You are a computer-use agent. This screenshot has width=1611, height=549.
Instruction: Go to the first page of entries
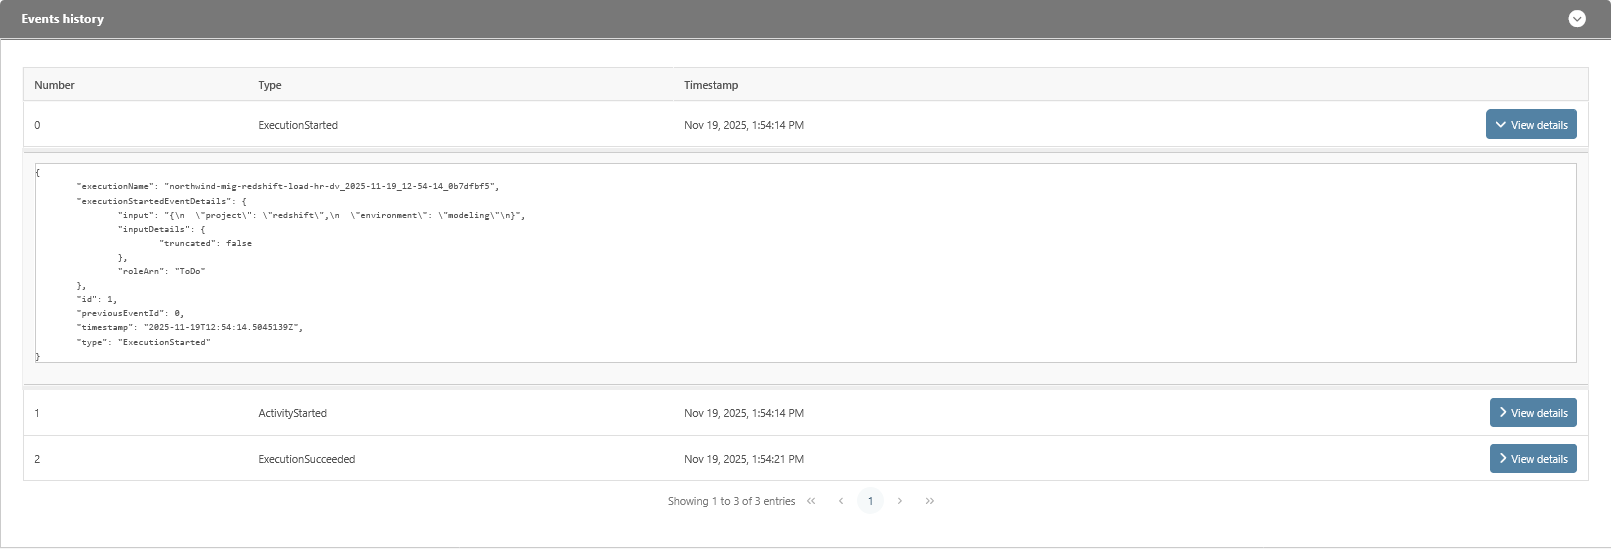click(x=811, y=501)
